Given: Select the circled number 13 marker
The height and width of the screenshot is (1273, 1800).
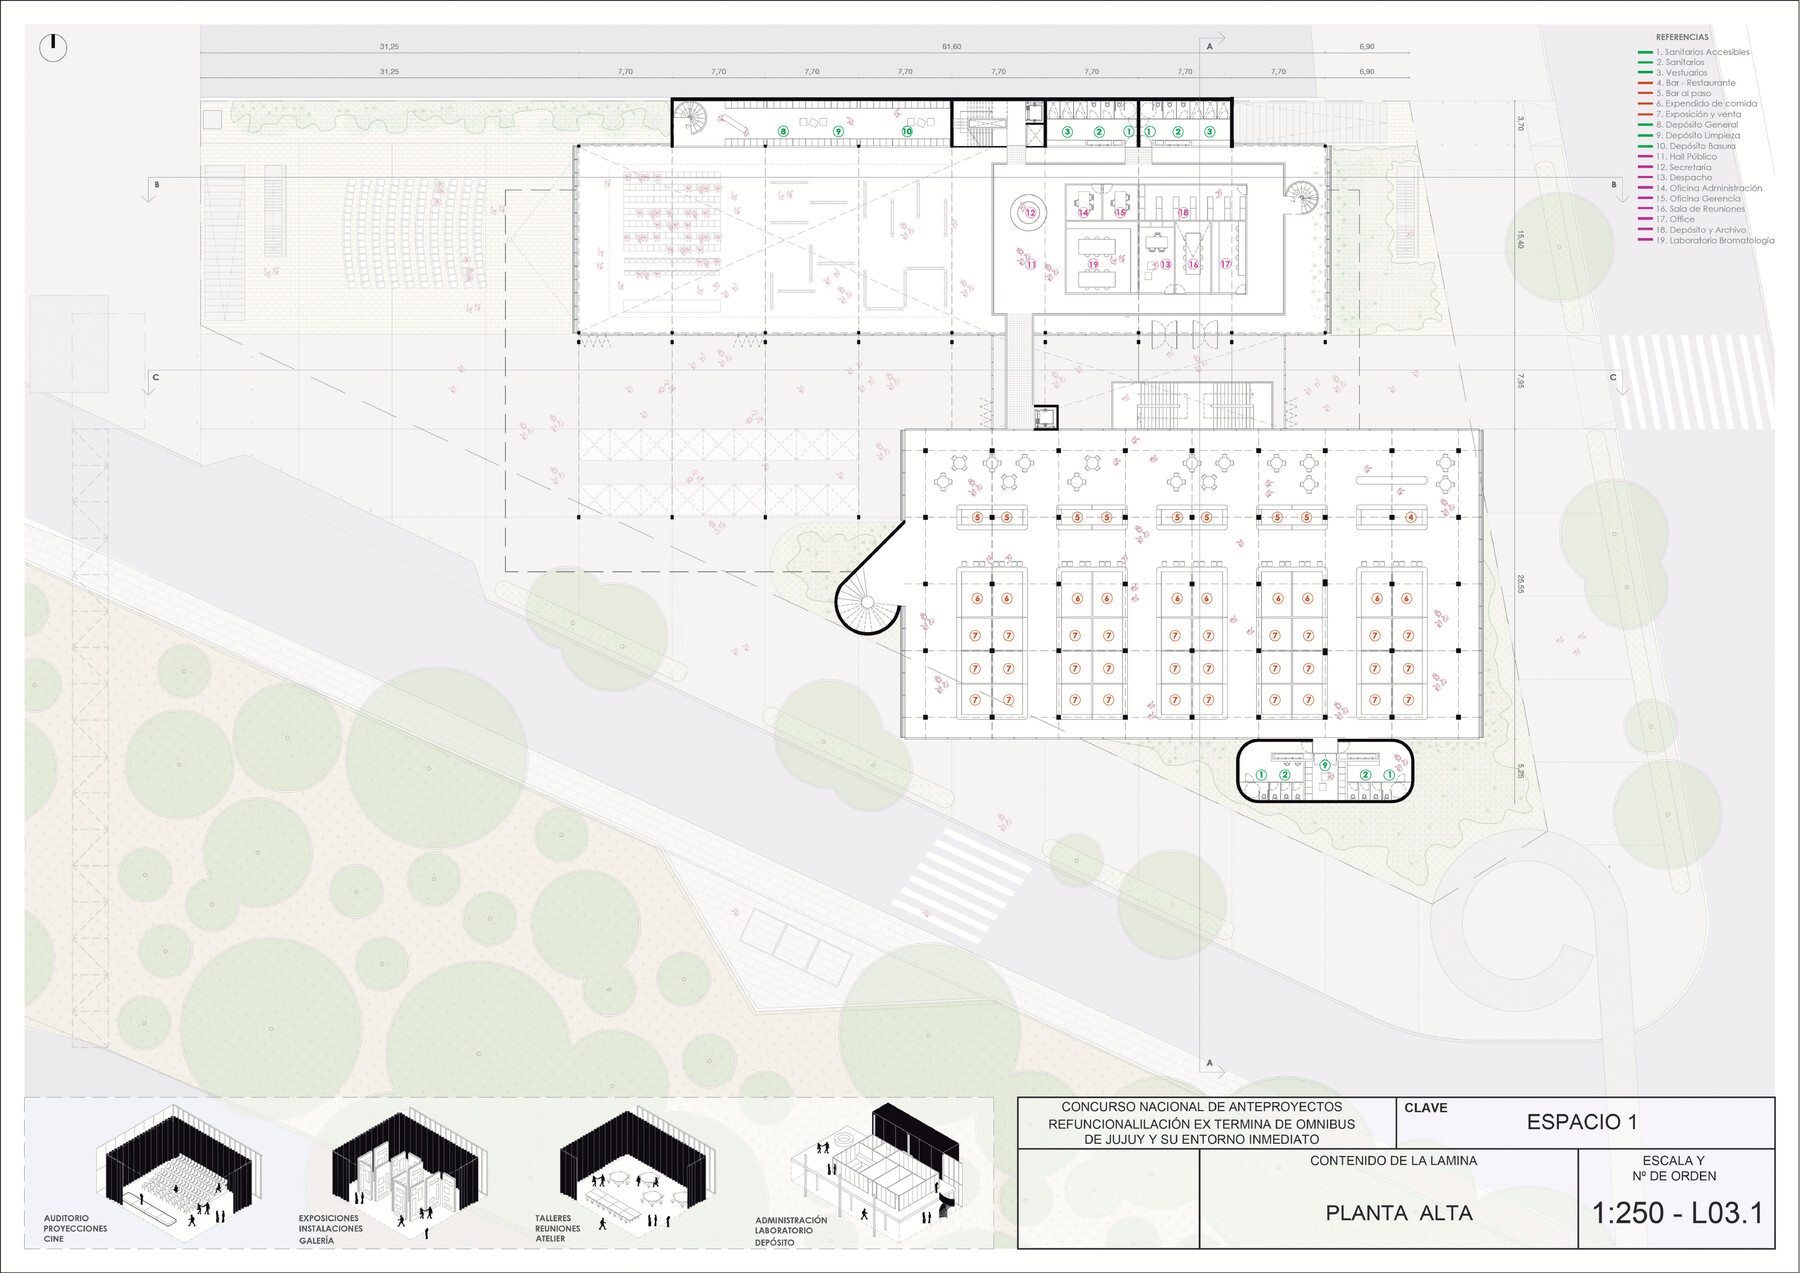Looking at the screenshot, I should pyautogui.click(x=1165, y=265).
